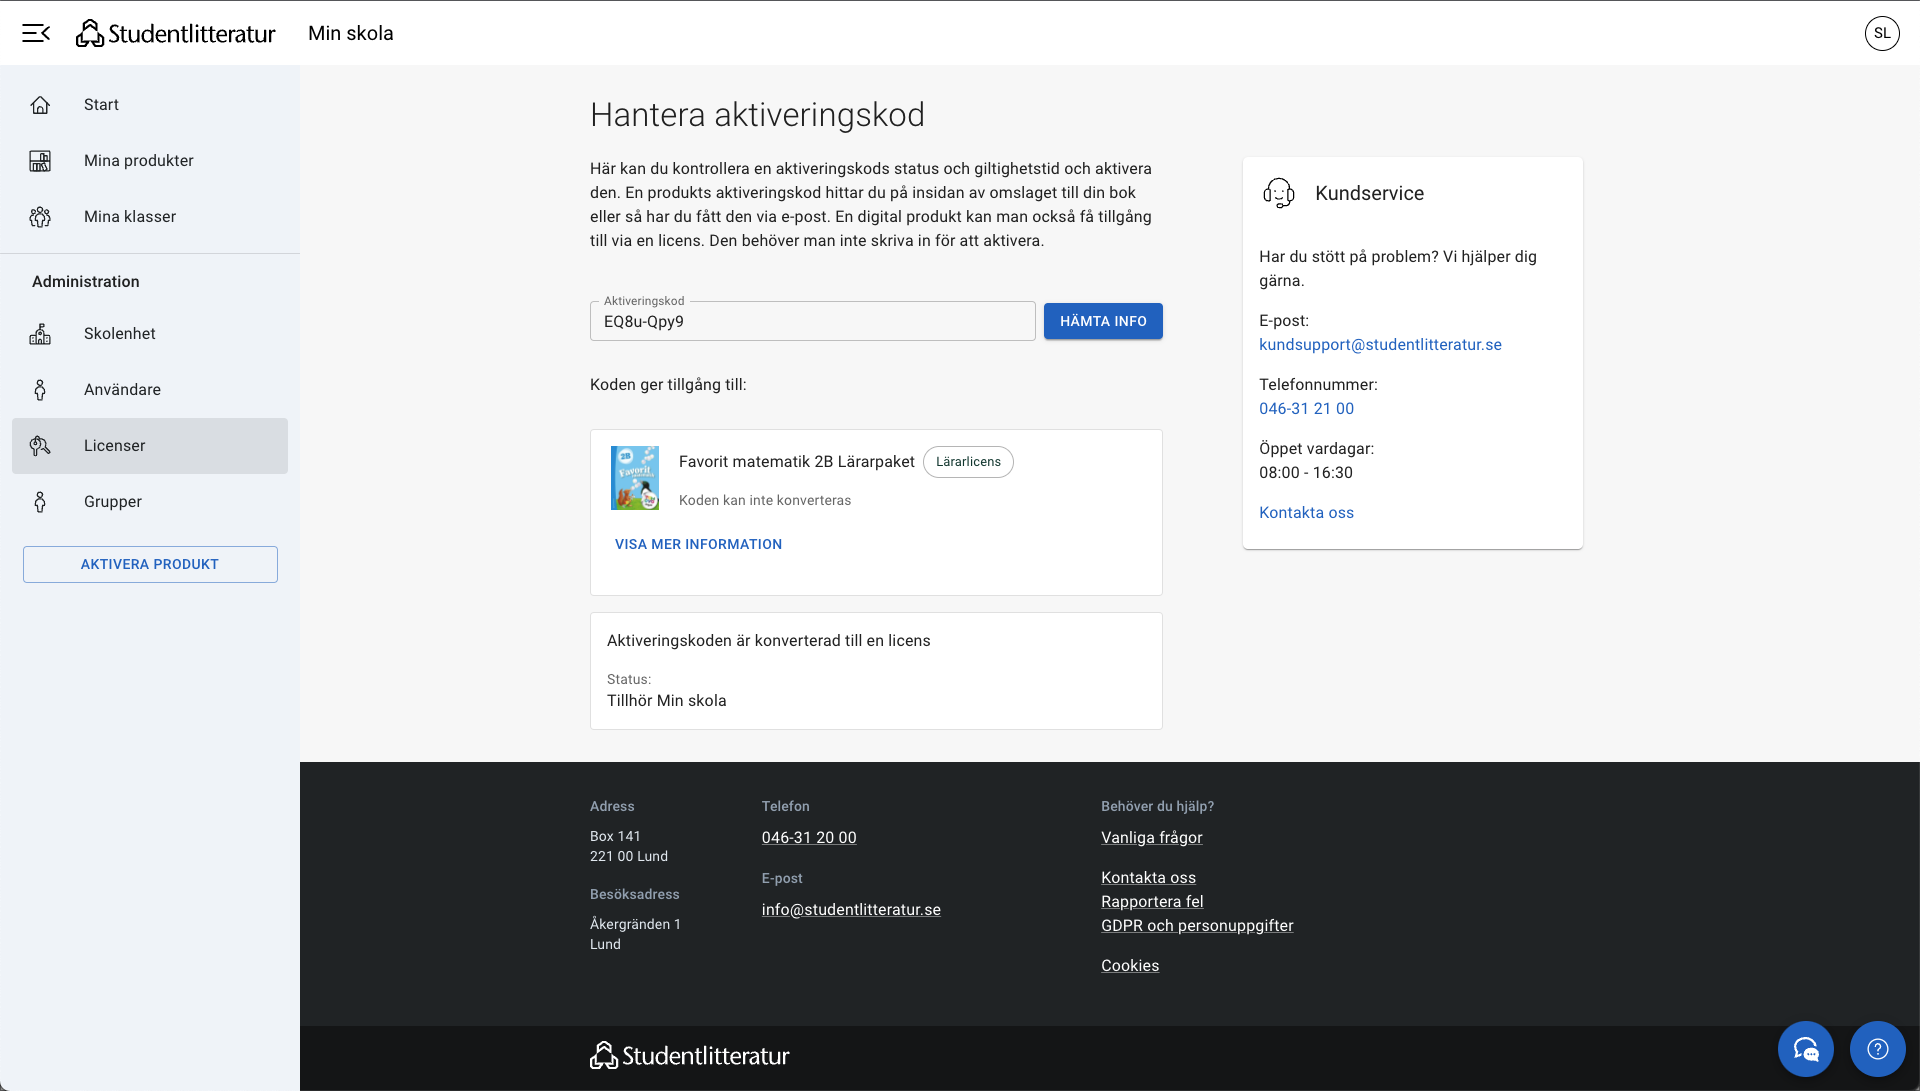The width and height of the screenshot is (1920, 1091).
Task: Collapse the sidebar with hamburger icon
Action: tap(36, 33)
